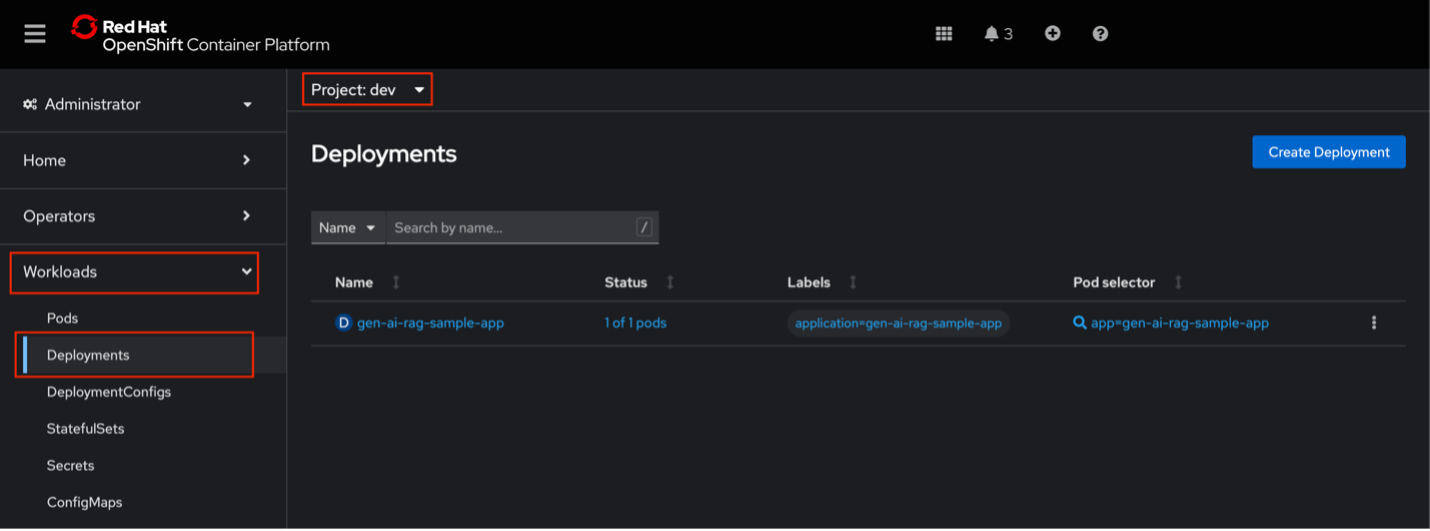Open the help question mark menu
Image resolution: width=1430 pixels, height=531 pixels.
point(1100,34)
